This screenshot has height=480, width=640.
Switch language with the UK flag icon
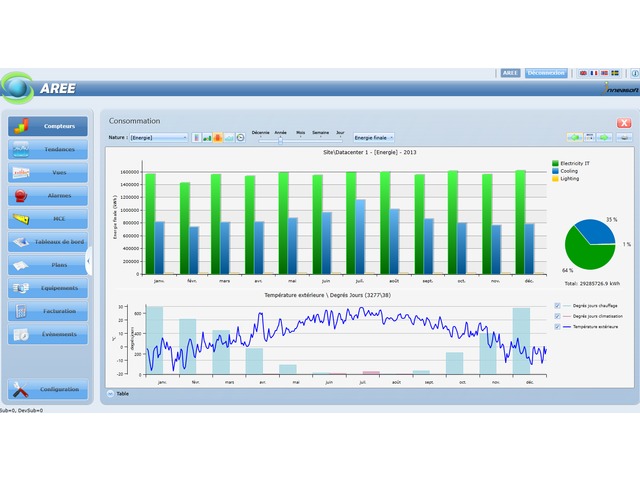point(584,73)
